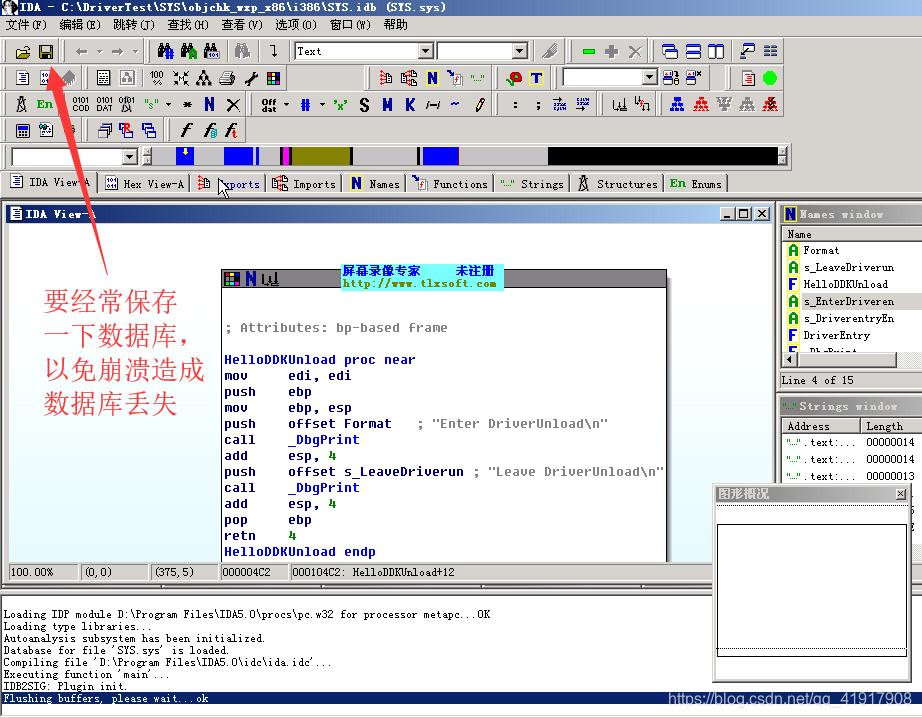Click the wrench options icon
Image resolution: width=922 pixels, height=718 pixels.
coord(251,78)
